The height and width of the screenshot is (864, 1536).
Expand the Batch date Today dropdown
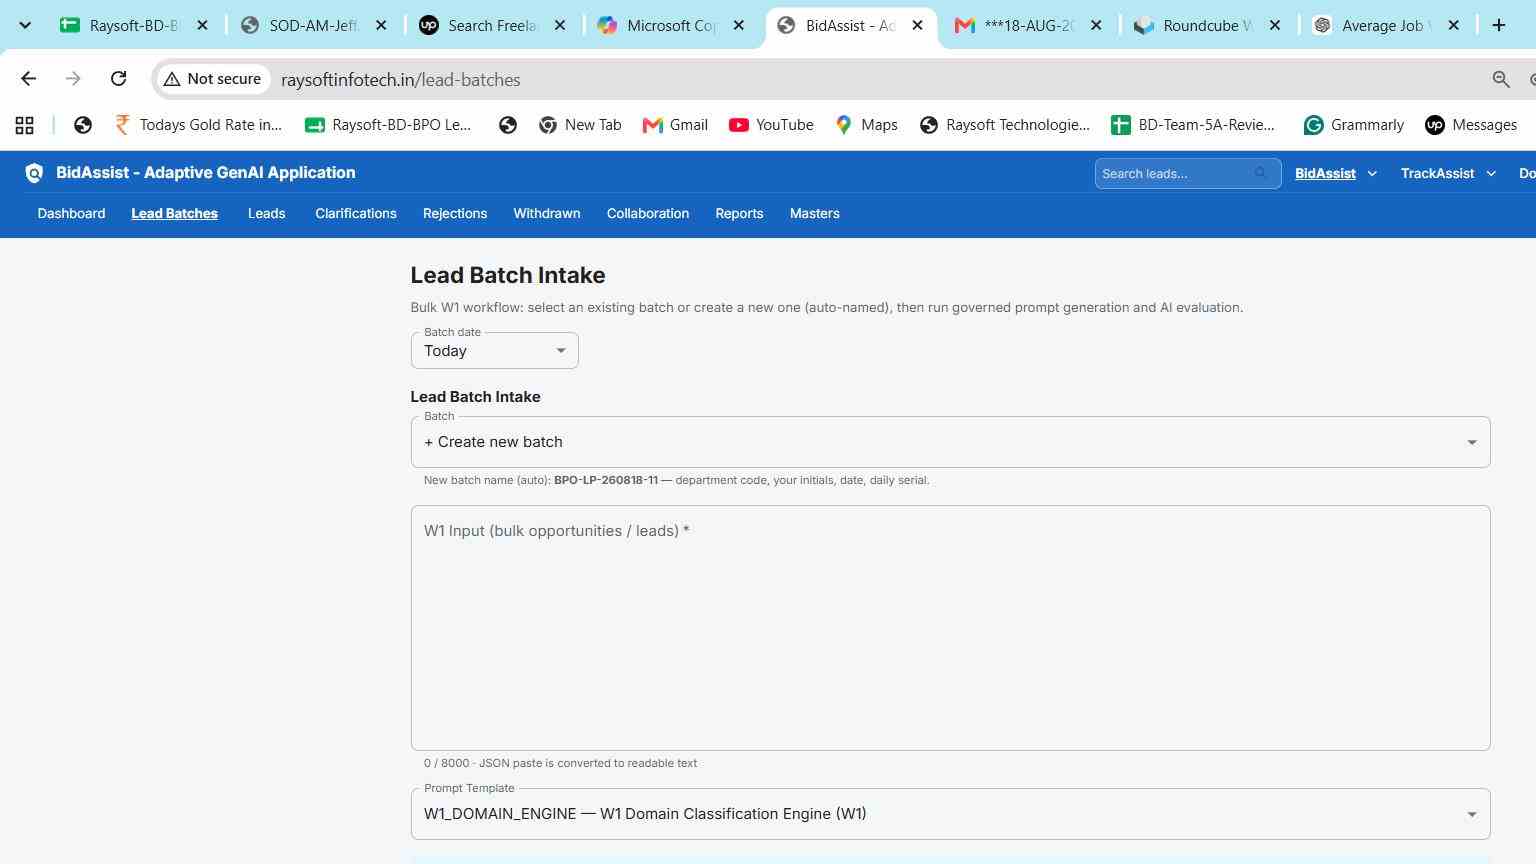(494, 350)
